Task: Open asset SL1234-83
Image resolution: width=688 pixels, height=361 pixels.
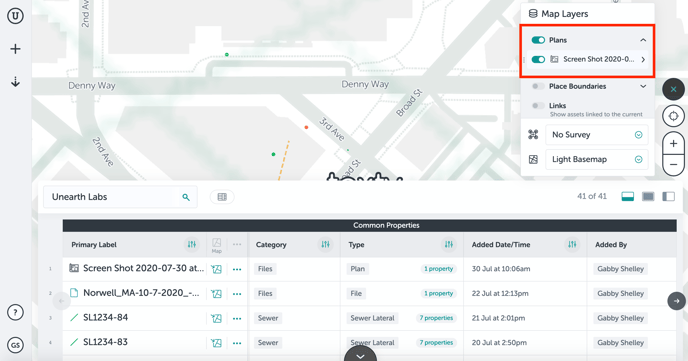Action: coord(106,342)
